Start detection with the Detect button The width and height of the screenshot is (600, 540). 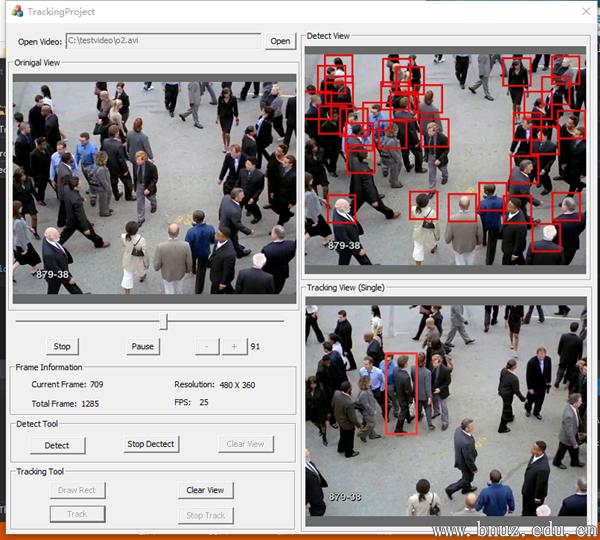click(x=57, y=445)
